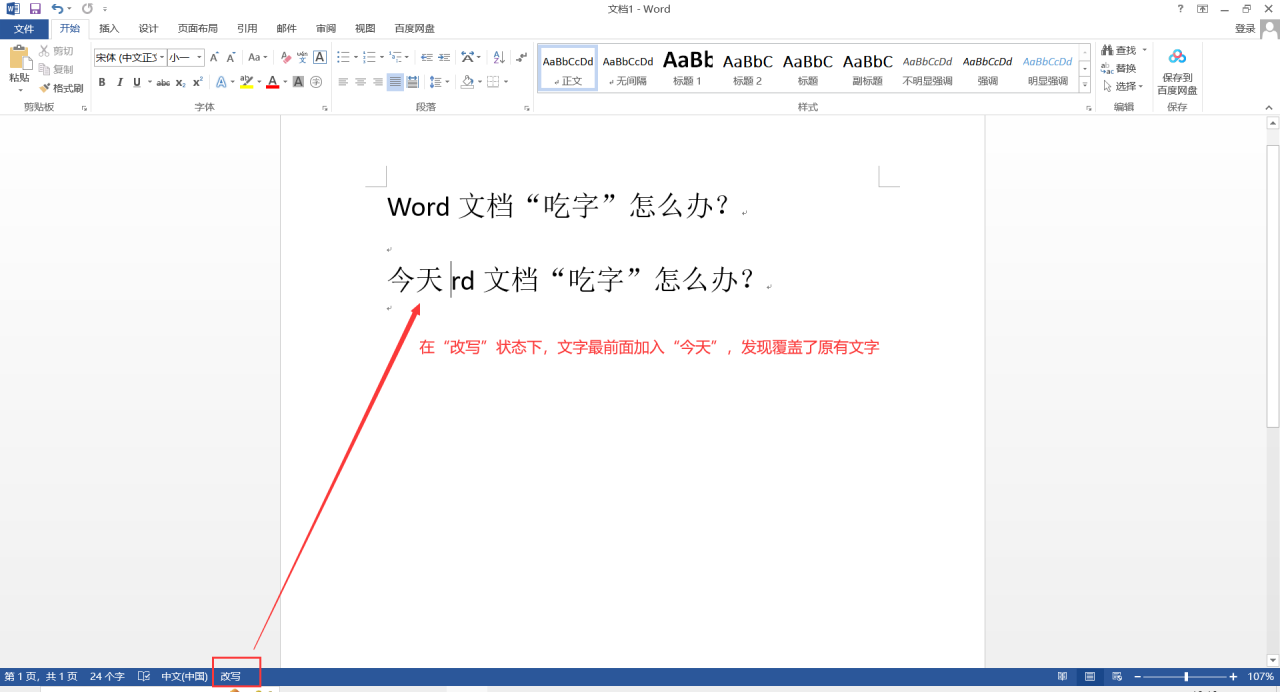
Task: Activate the Format Painter (格式刷)
Action: pyautogui.click(x=61, y=88)
